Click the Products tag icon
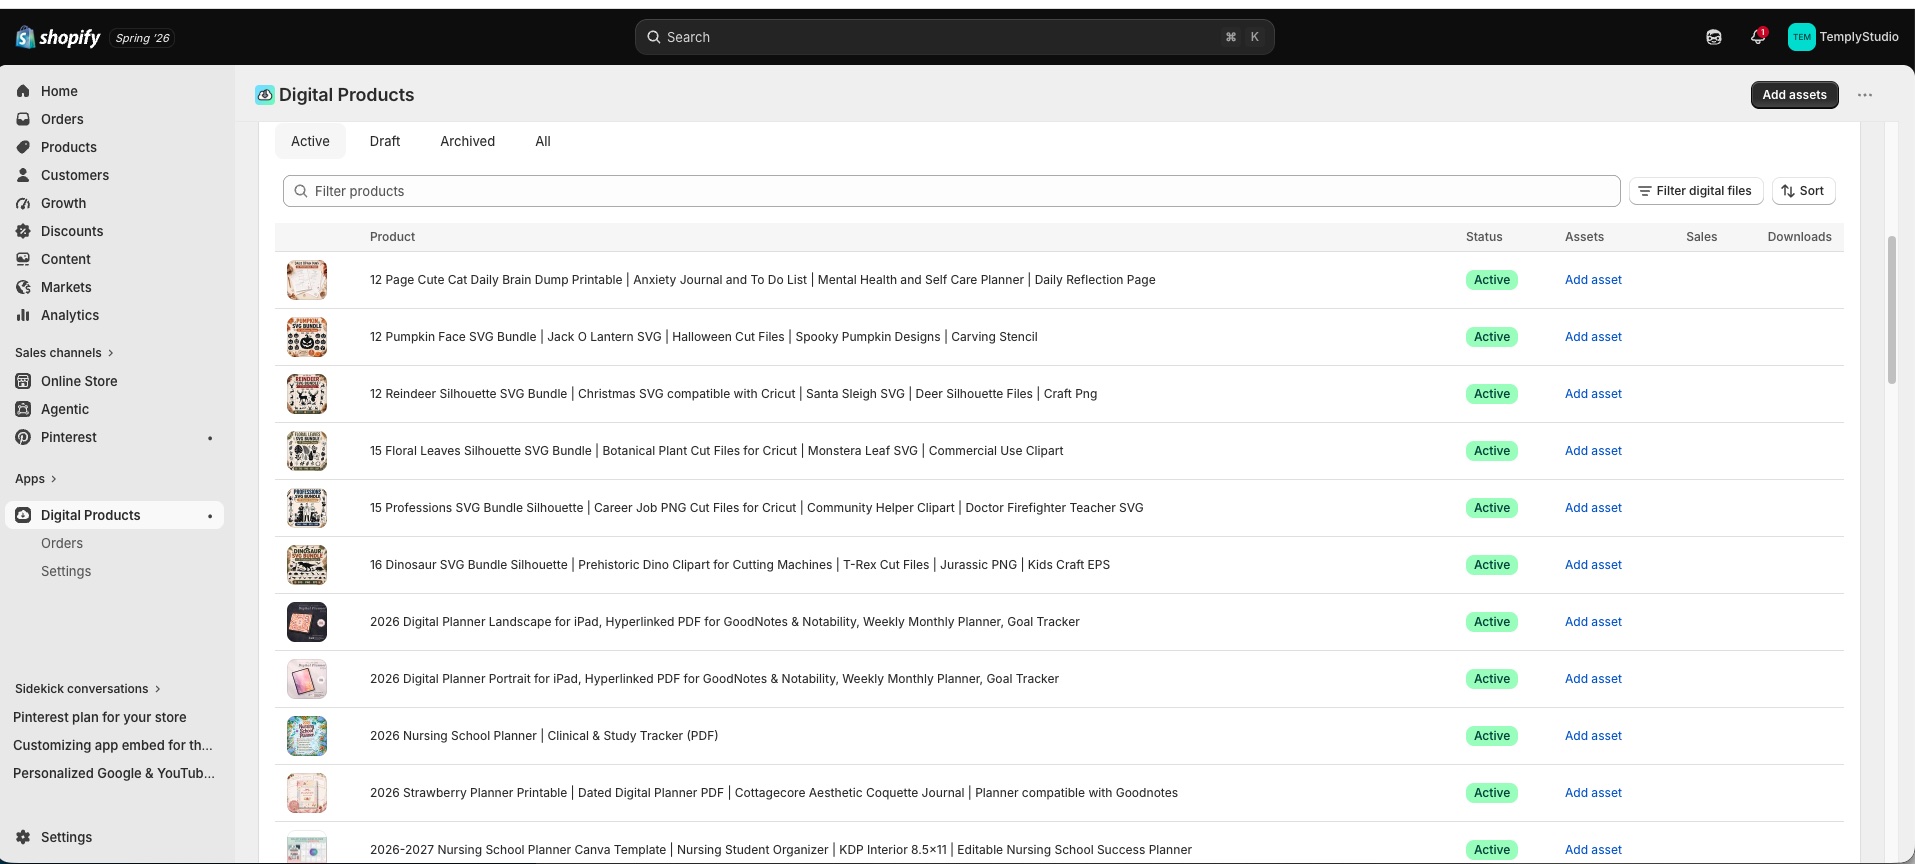The height and width of the screenshot is (864, 1915). [x=23, y=147]
